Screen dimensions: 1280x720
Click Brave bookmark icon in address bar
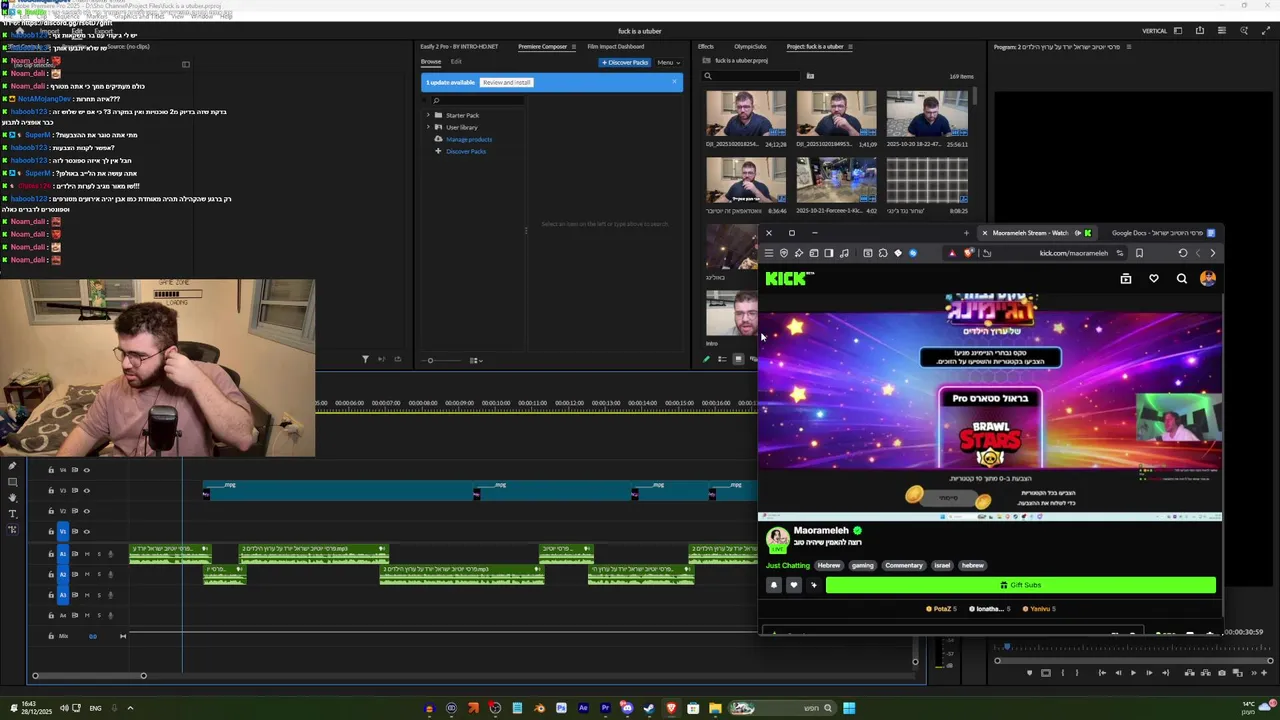(1139, 253)
